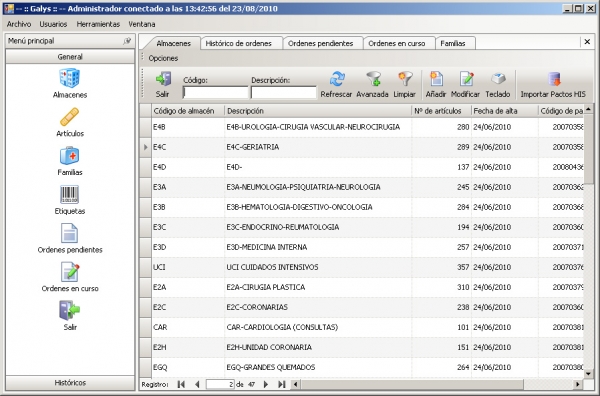600x396 pixels.
Task: Click horizontal scrollbar right arrow
Action: 578,384
